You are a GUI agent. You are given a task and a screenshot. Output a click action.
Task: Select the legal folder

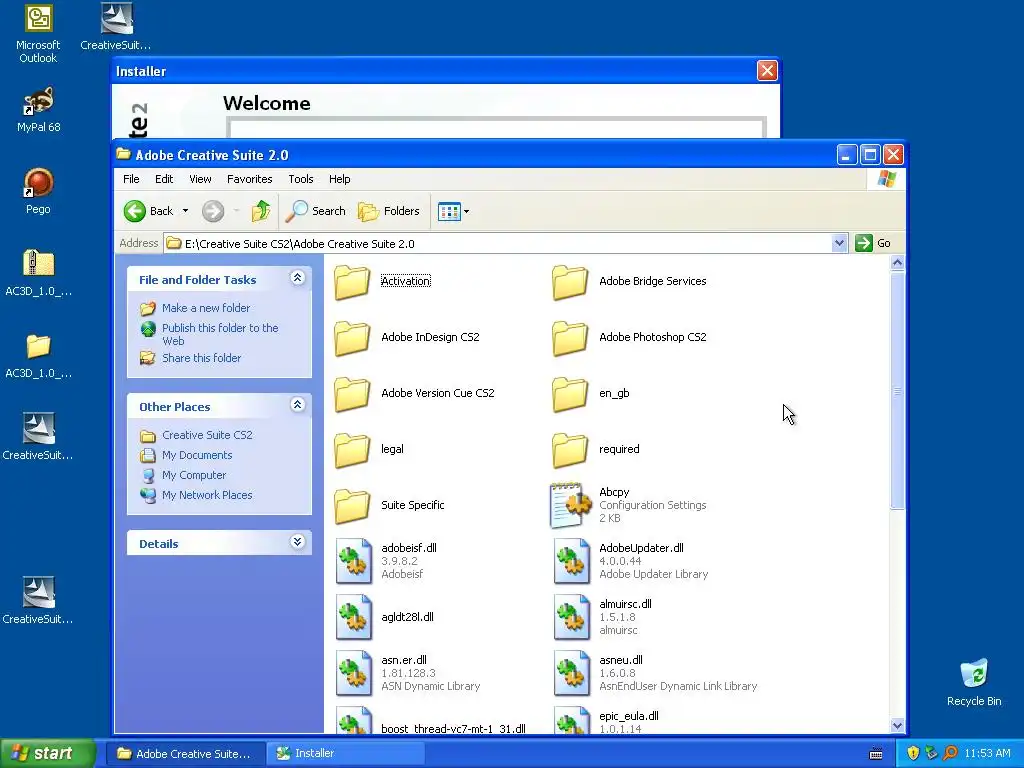[x=369, y=450]
